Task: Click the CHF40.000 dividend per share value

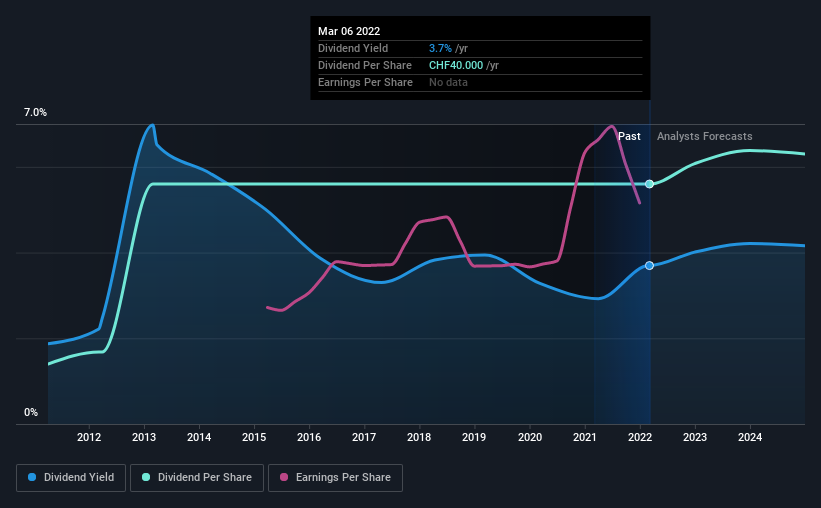Action: (456, 65)
